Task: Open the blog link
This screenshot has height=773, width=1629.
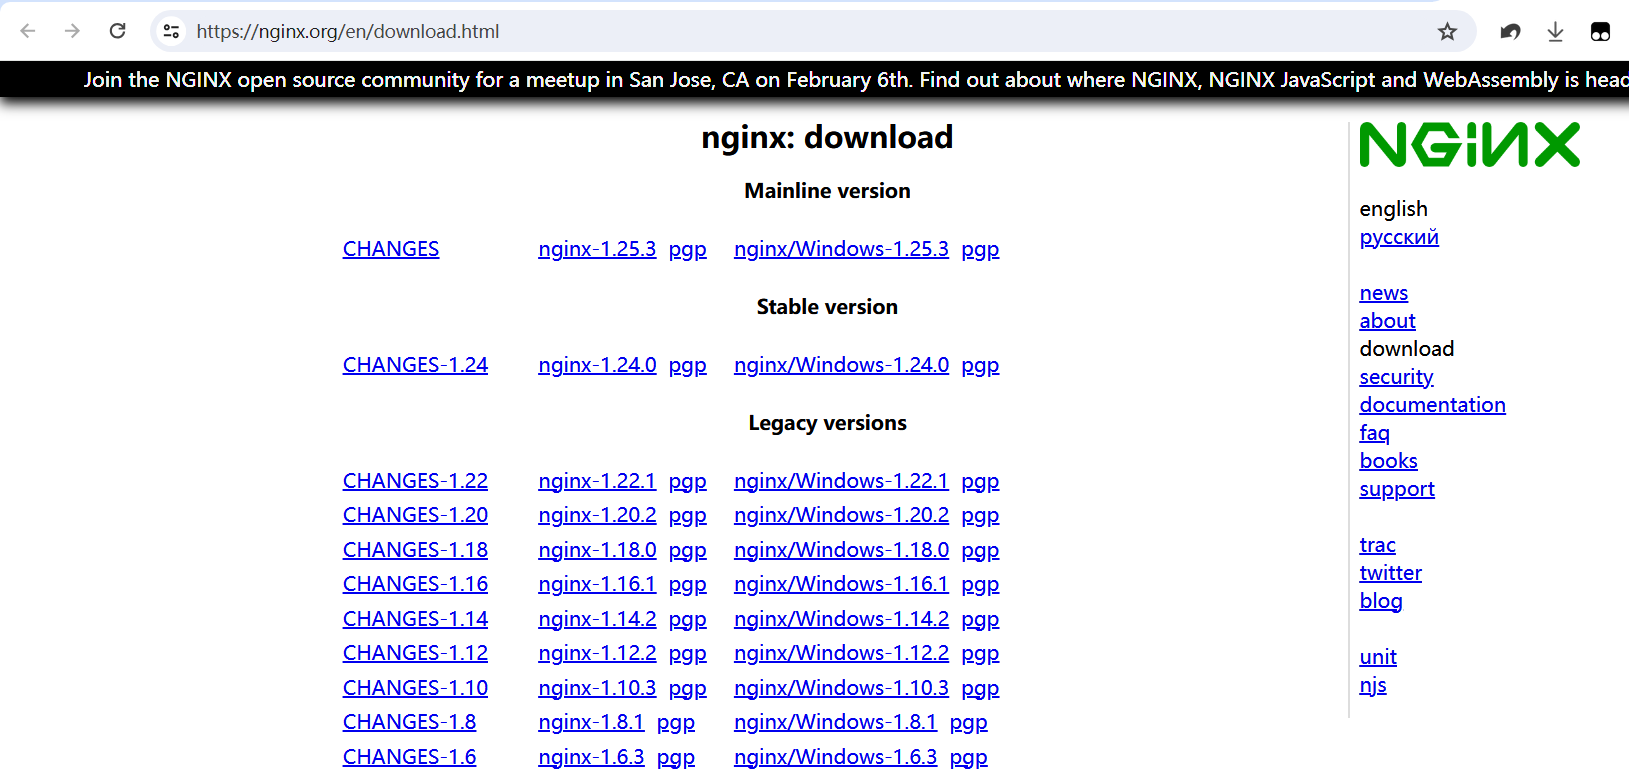Action: point(1381,601)
